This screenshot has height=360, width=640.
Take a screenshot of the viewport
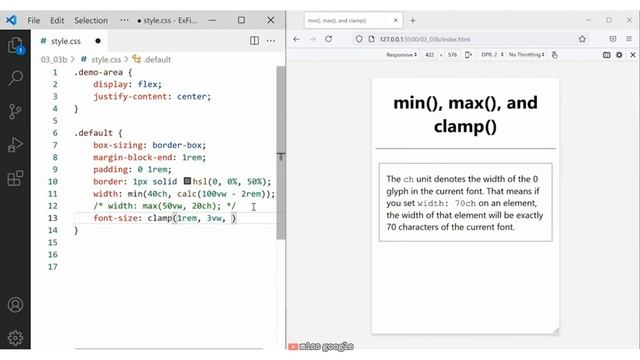[x=607, y=55]
